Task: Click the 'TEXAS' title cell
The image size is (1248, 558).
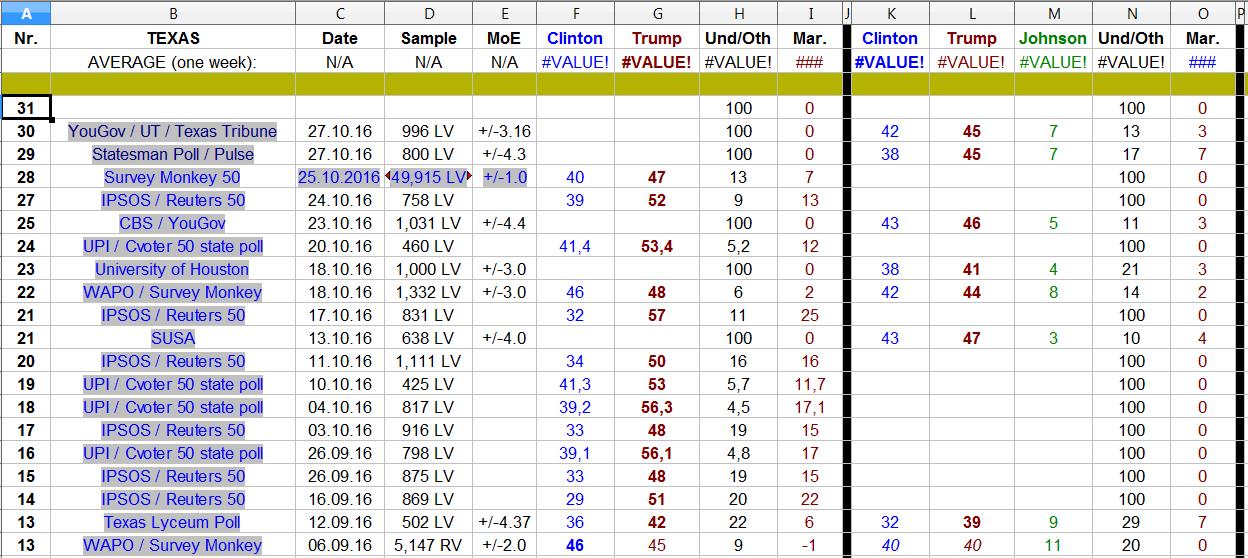Action: tap(173, 38)
